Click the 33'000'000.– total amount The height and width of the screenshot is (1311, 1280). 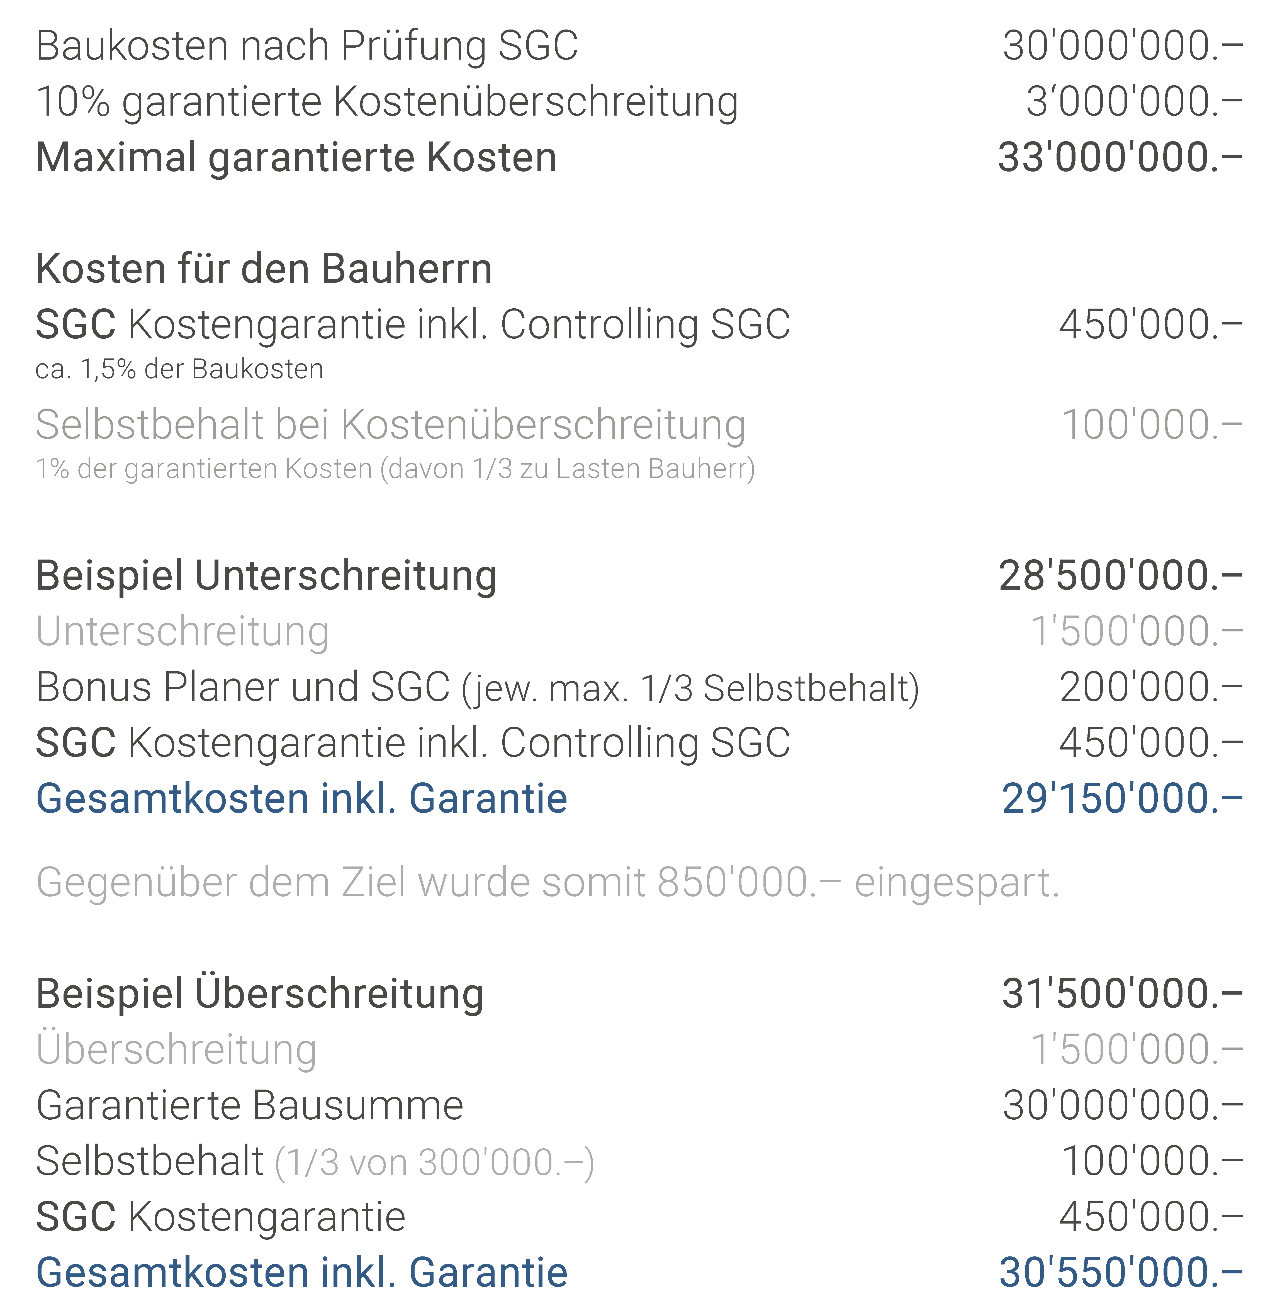(1120, 158)
